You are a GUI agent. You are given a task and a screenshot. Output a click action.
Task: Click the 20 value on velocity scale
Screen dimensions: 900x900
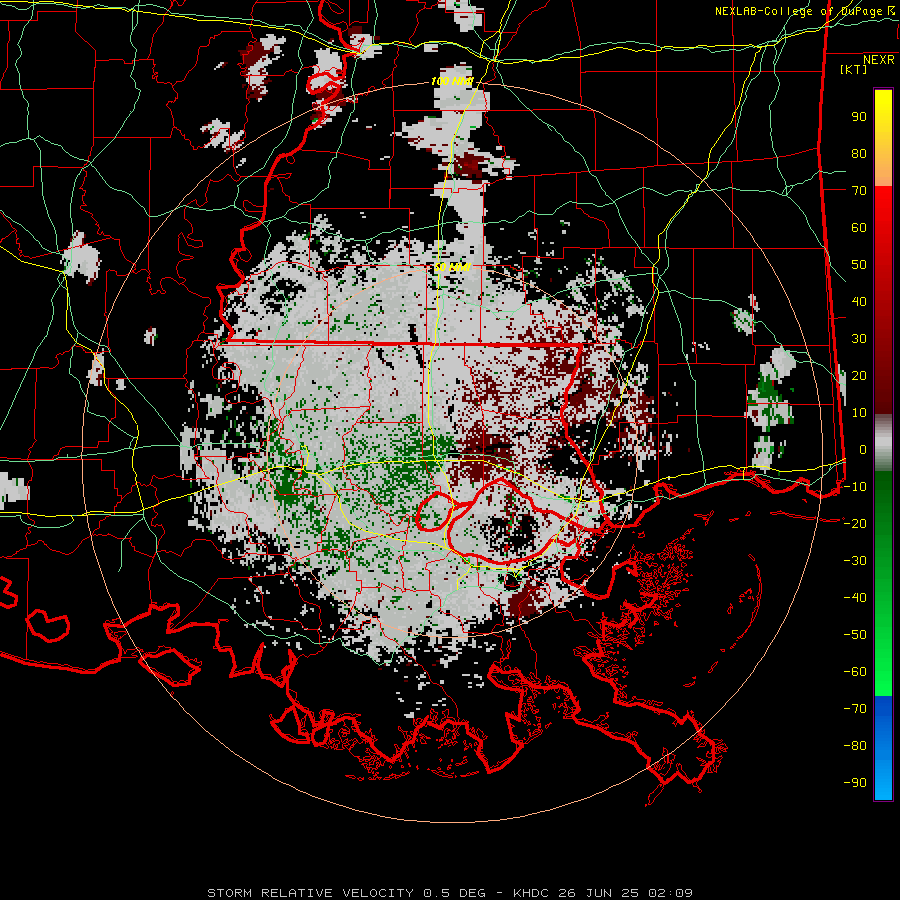(x=859, y=375)
